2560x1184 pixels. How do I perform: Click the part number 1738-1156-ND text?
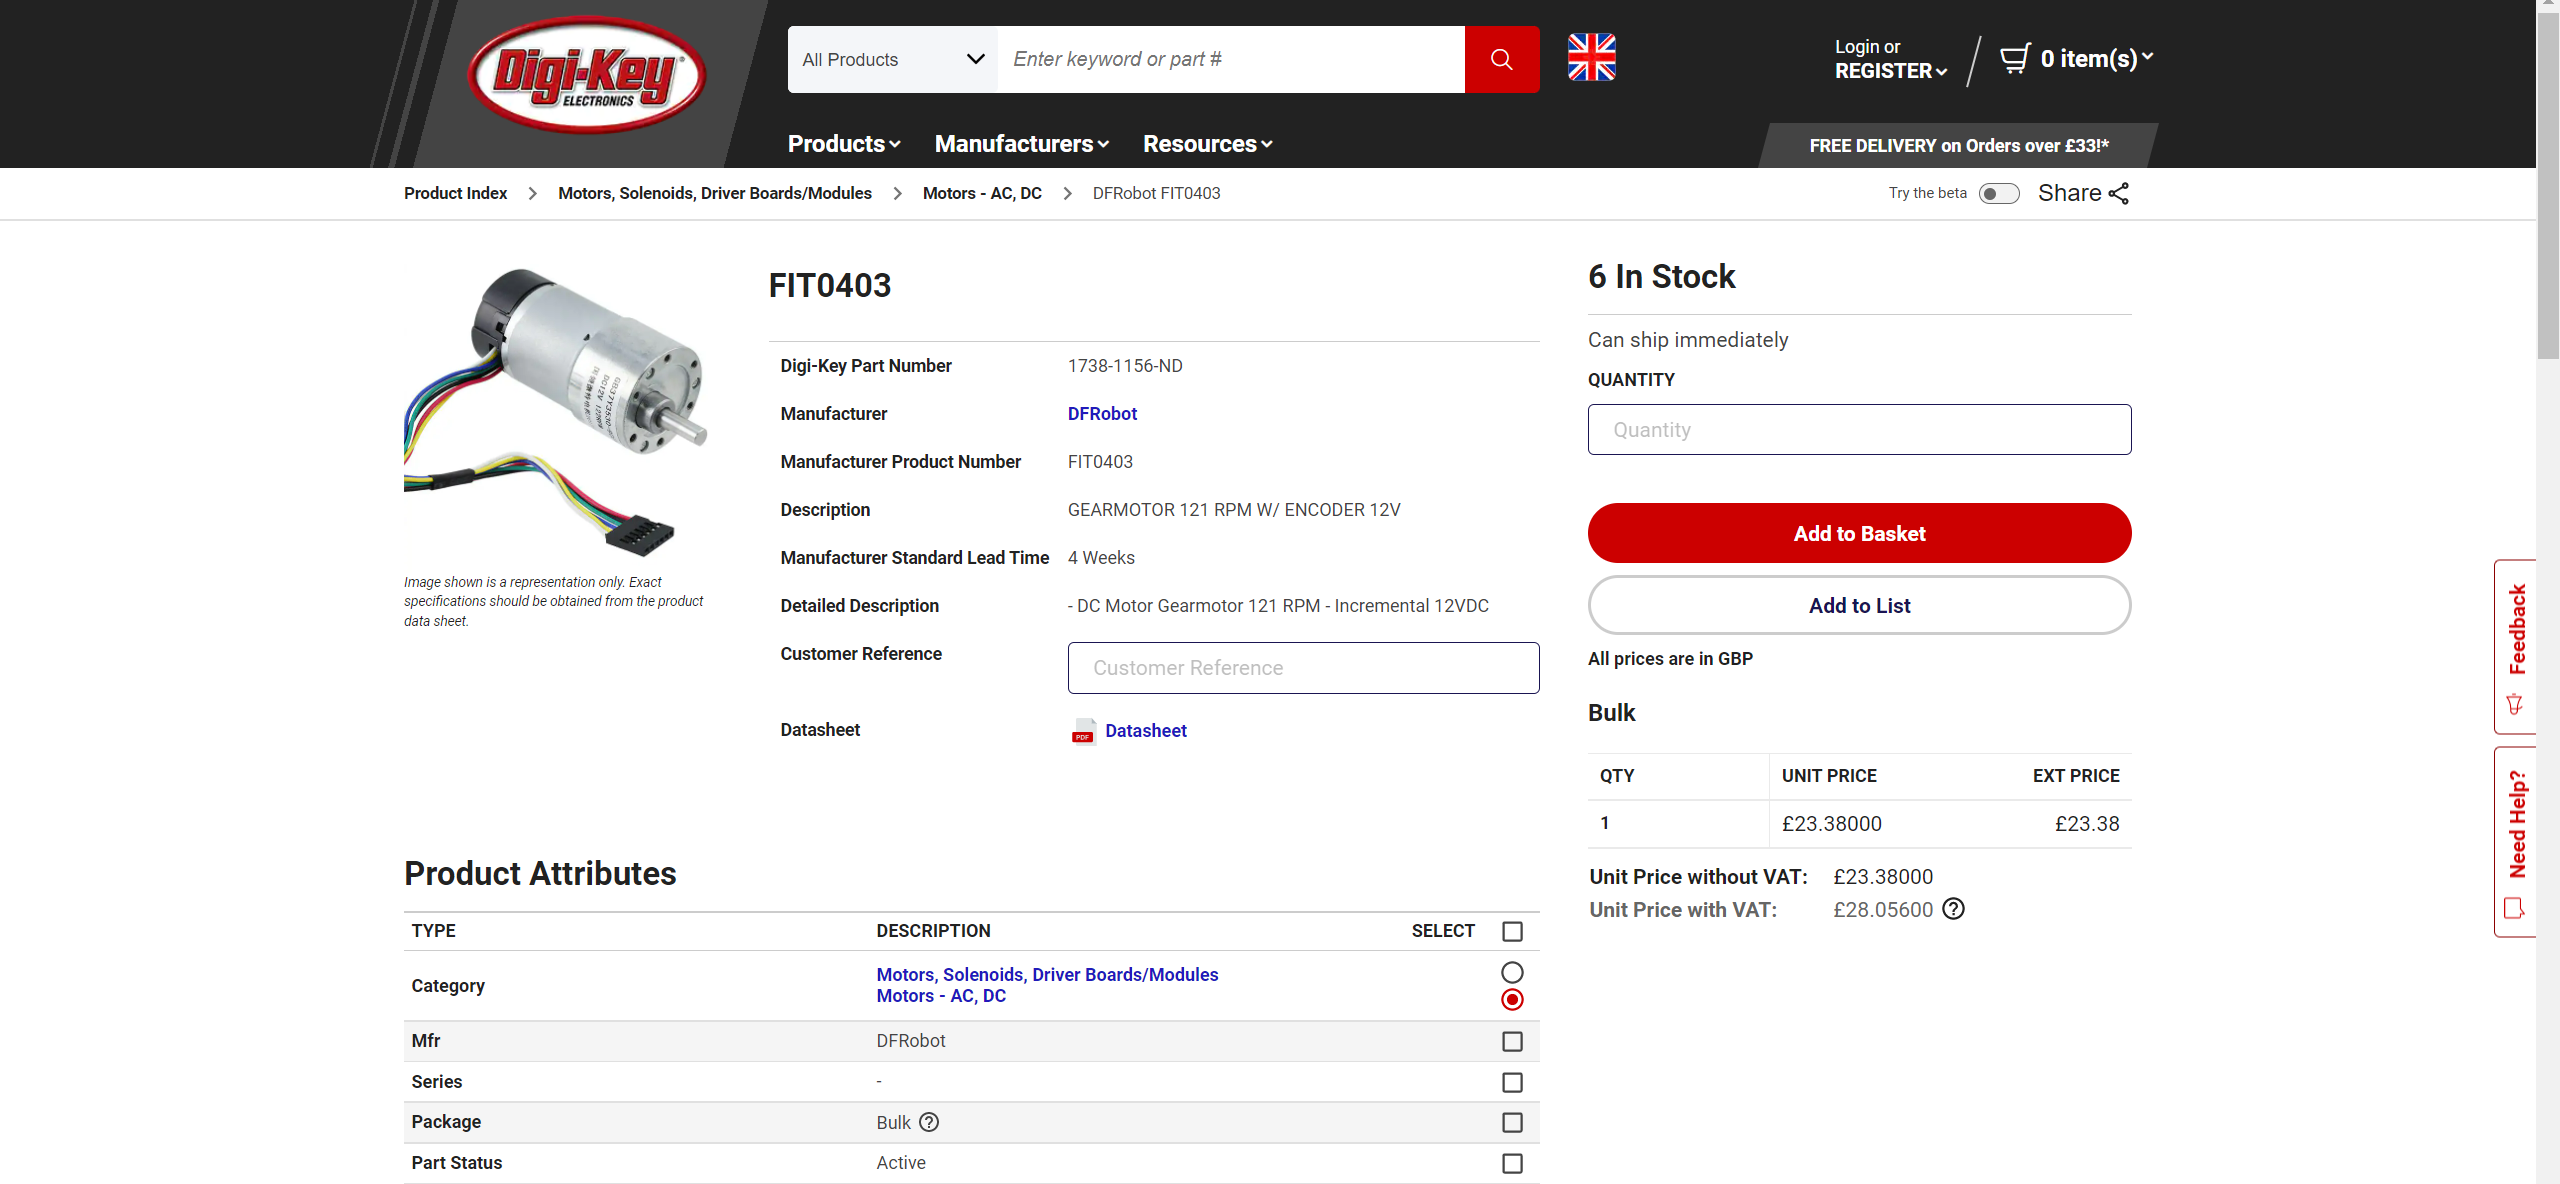click(x=1125, y=366)
